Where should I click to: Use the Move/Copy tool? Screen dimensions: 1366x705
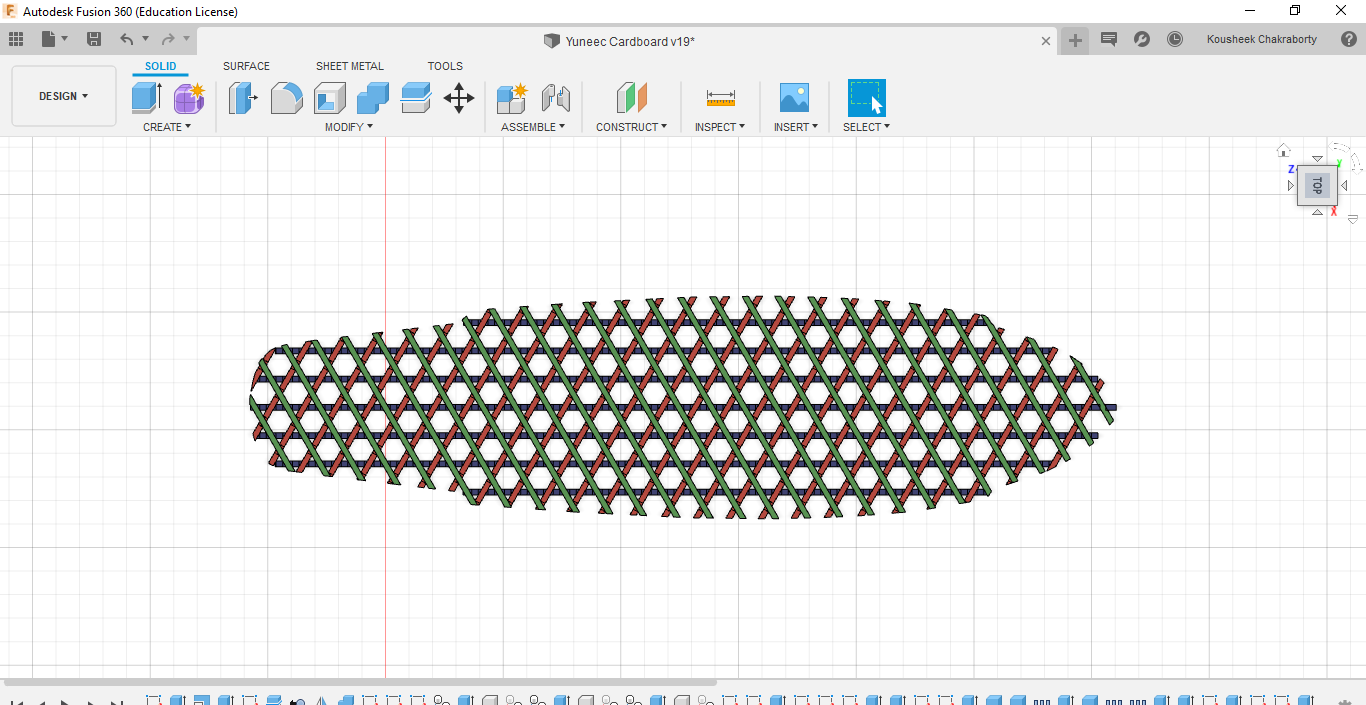pyautogui.click(x=458, y=97)
